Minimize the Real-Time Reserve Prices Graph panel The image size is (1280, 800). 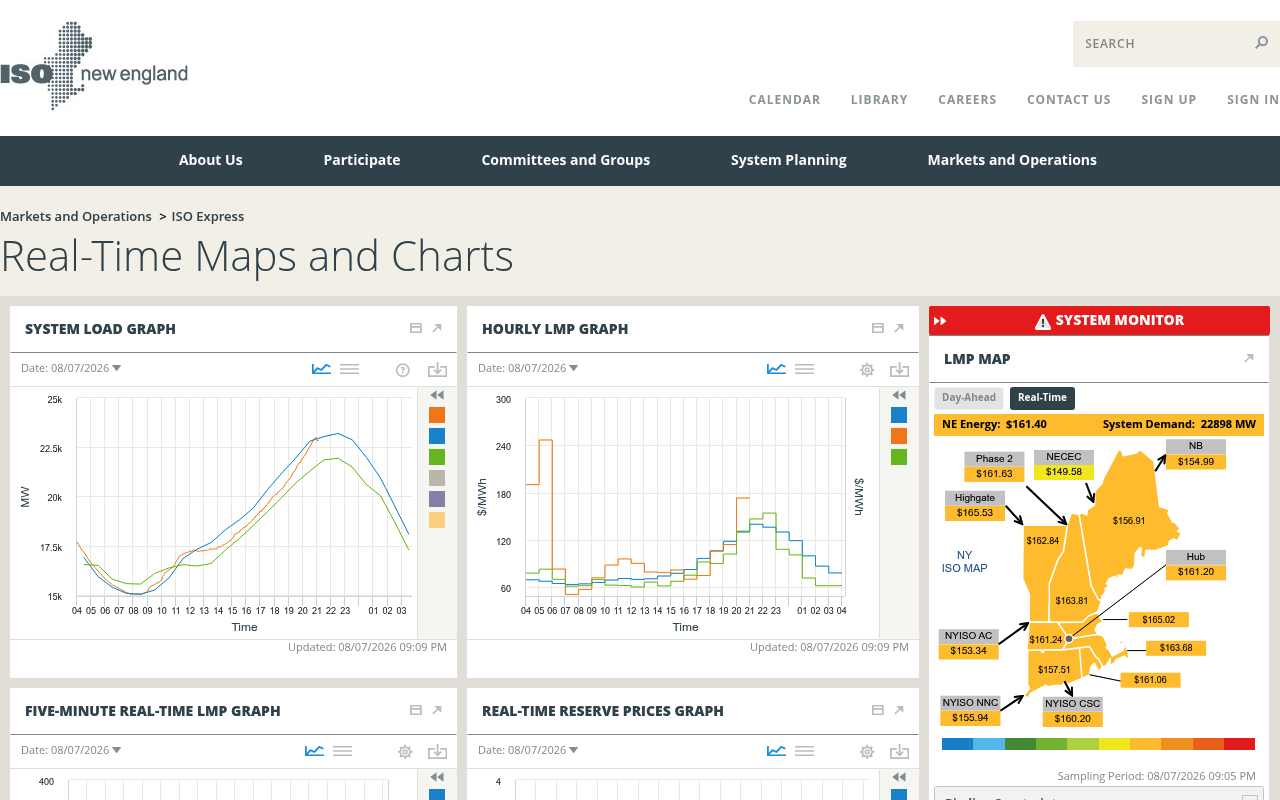878,710
